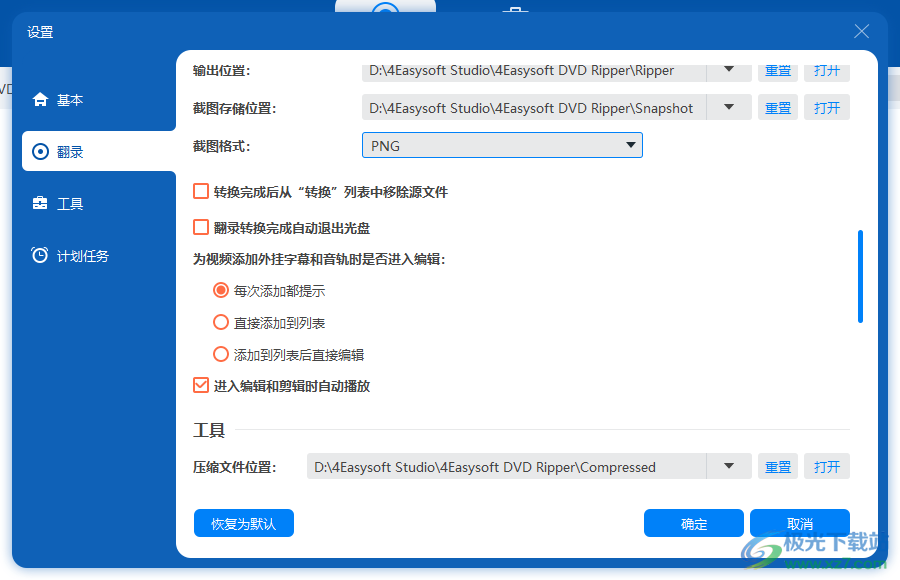The image size is (900, 580).
Task: Enable 转换完成后从"转换"列表中移除源文件 checkbox
Action: pyautogui.click(x=201, y=191)
